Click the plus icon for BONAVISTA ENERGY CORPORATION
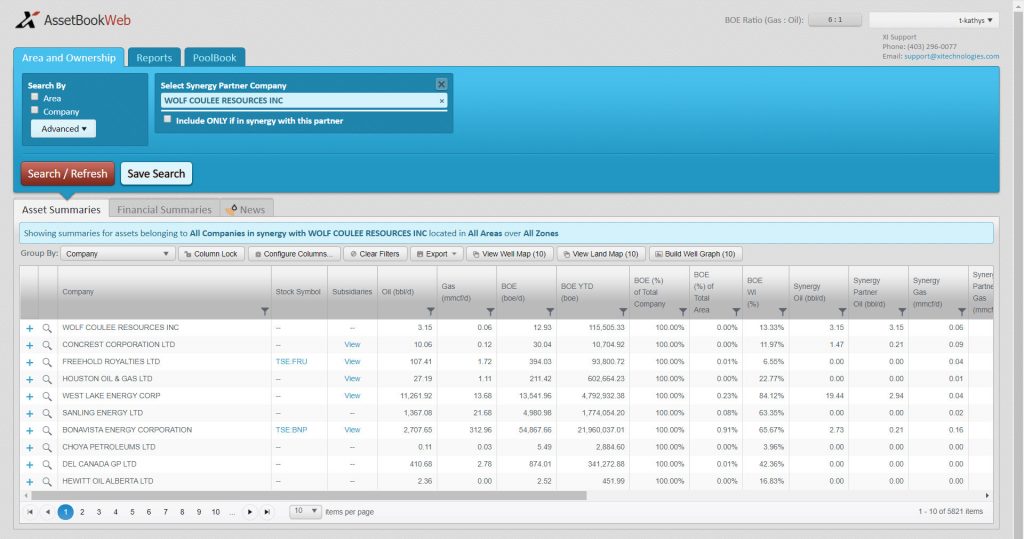The image size is (1024, 539). point(29,431)
